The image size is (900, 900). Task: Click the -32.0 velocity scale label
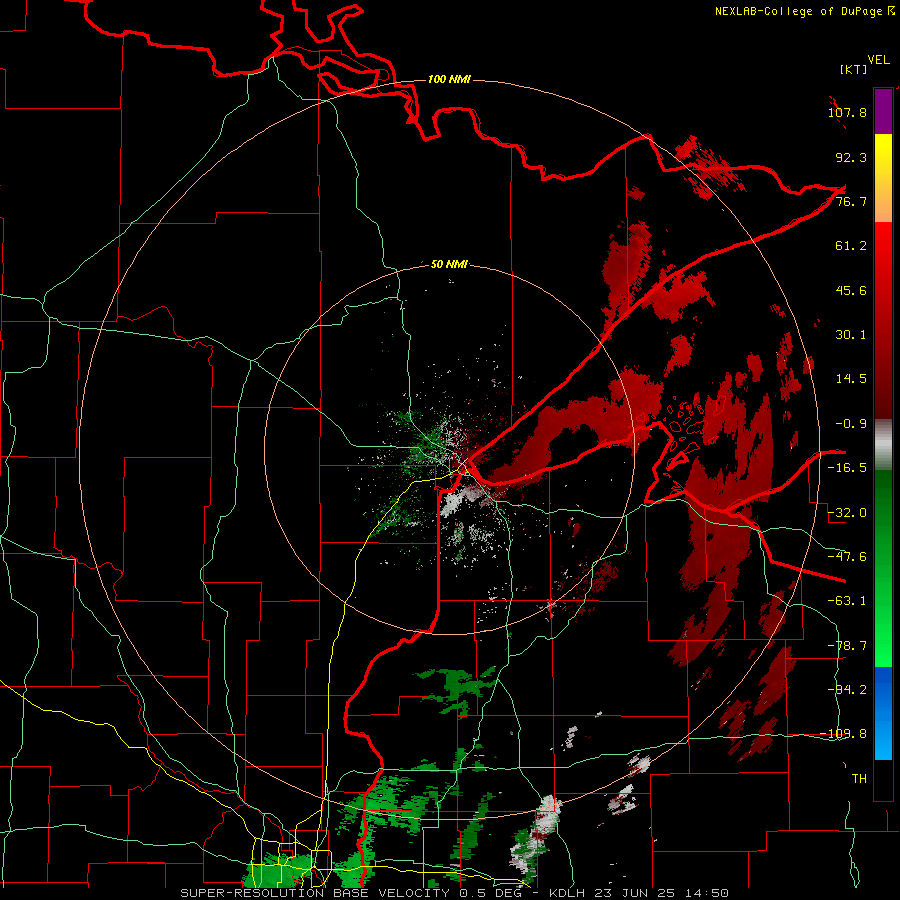click(x=847, y=513)
